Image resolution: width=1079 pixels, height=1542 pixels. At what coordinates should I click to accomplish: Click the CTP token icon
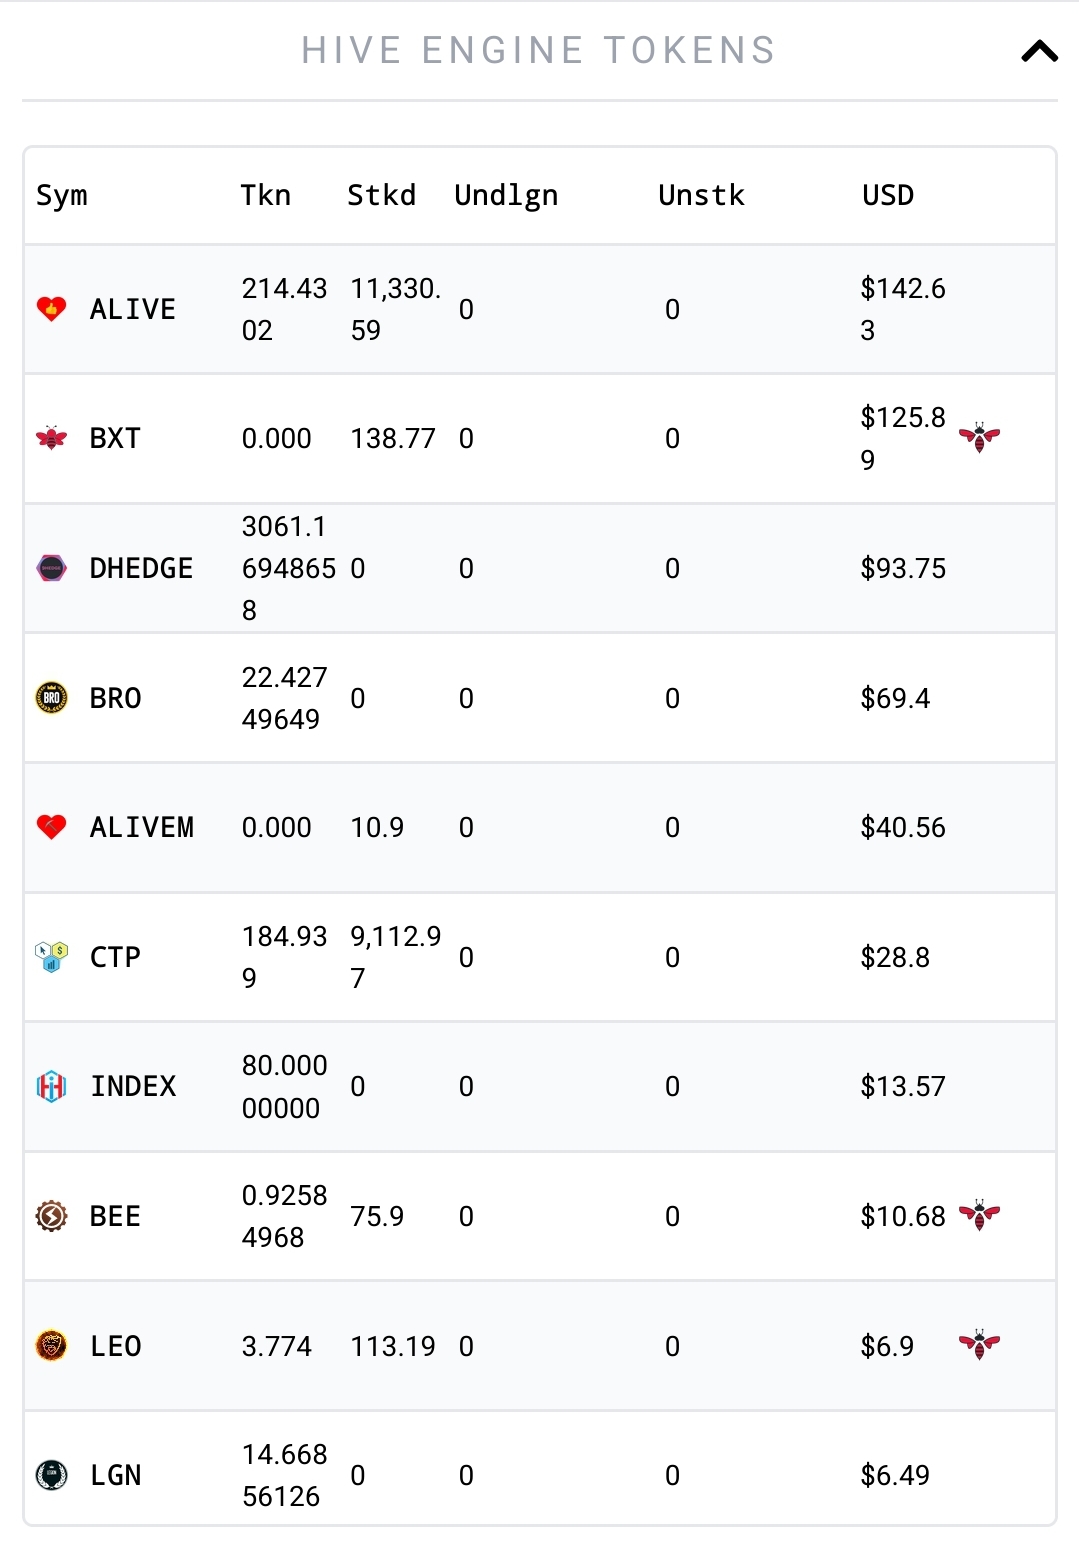click(x=51, y=957)
